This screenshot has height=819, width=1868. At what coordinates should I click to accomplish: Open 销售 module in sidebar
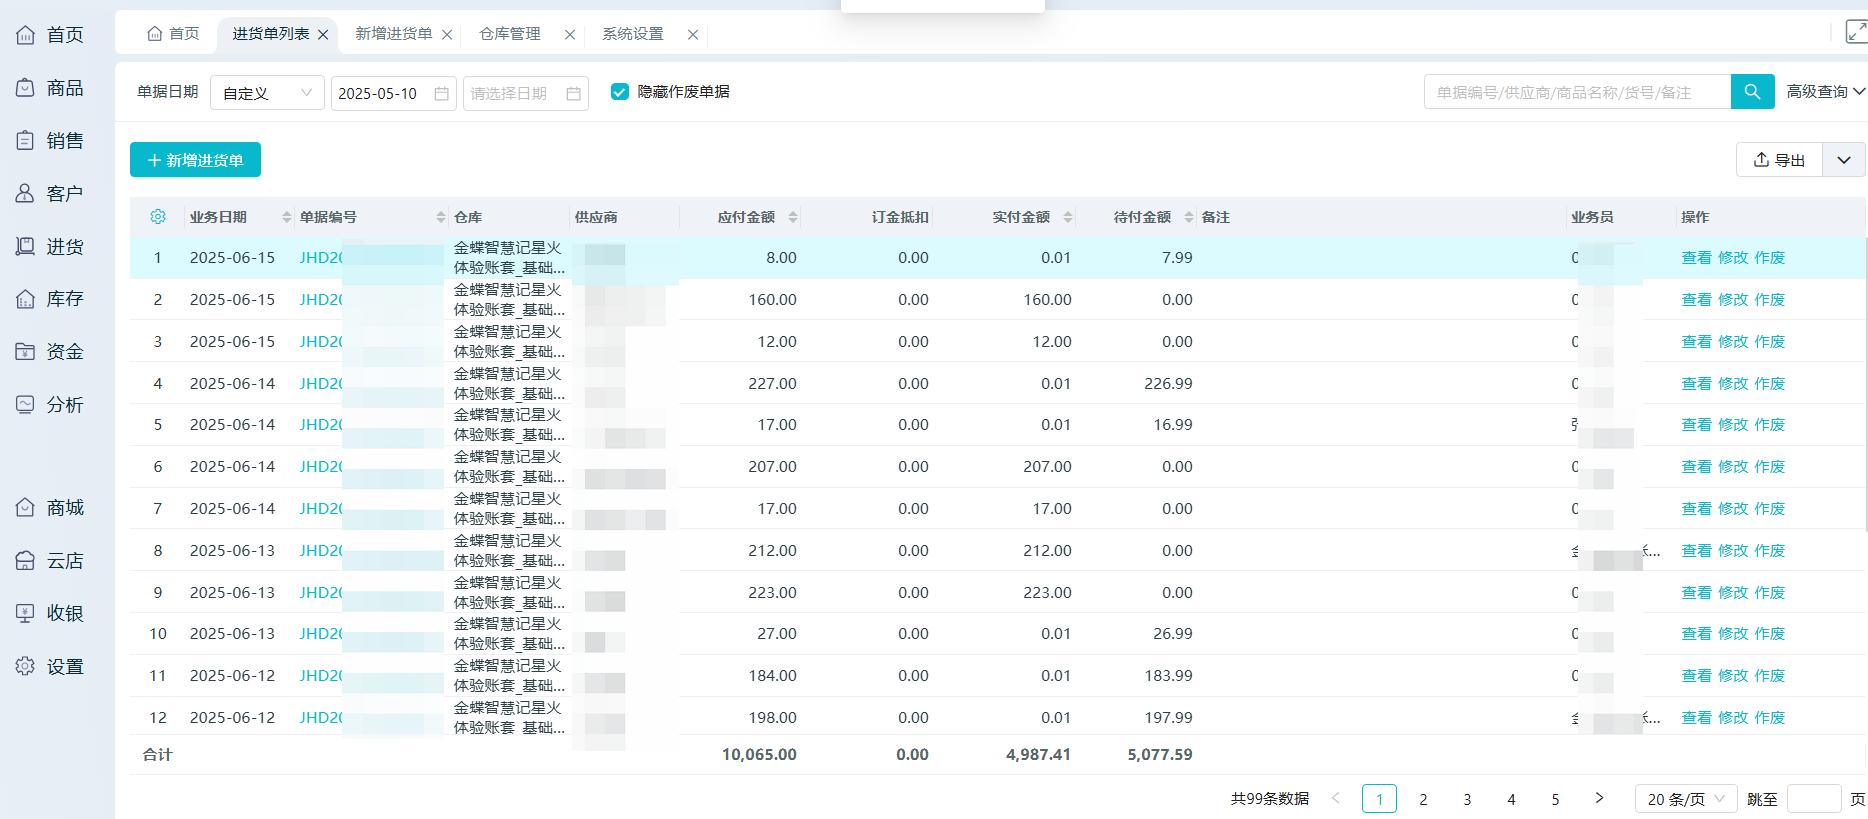point(50,141)
